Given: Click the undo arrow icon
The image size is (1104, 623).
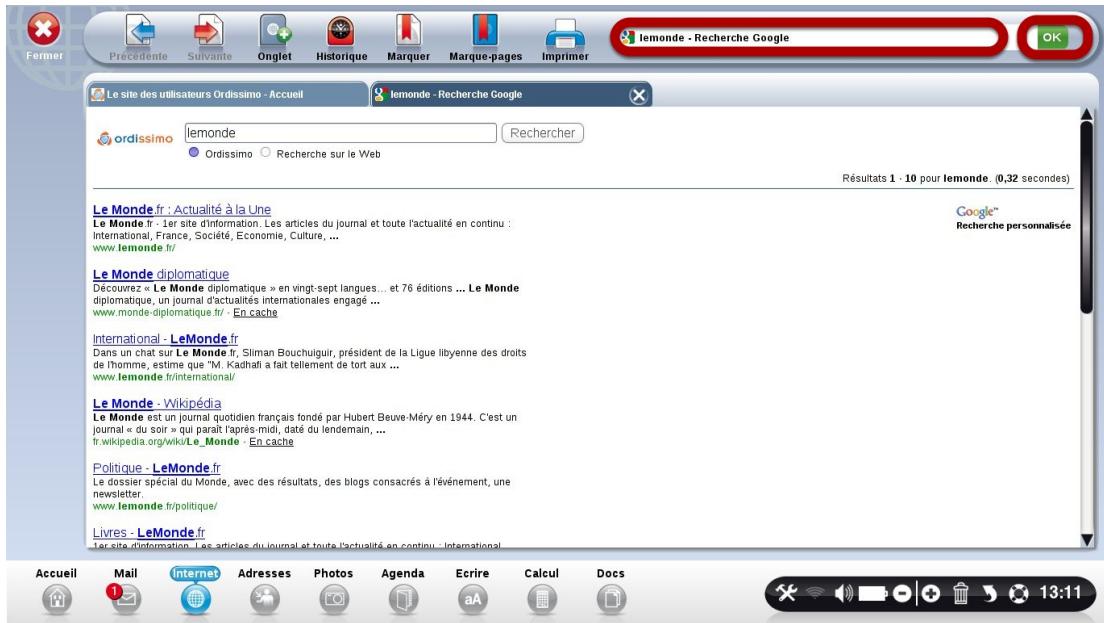Looking at the screenshot, I should coord(989,594).
